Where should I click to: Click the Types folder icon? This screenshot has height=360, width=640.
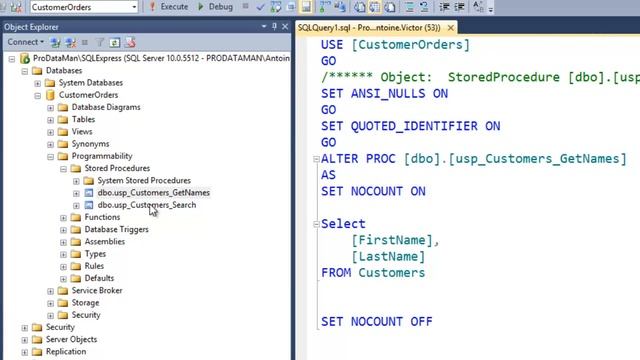[76, 254]
